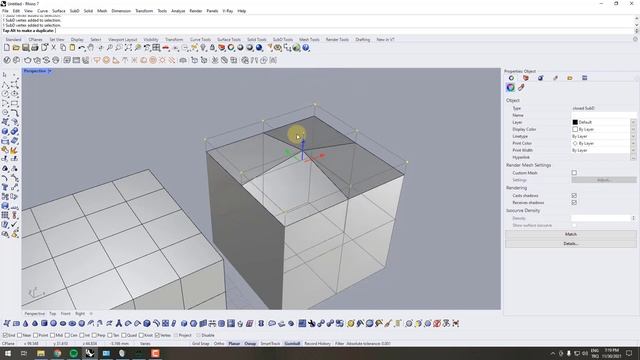Click the Zoom Extents icon
Viewport: 640px width, 360px height.
(128, 48)
